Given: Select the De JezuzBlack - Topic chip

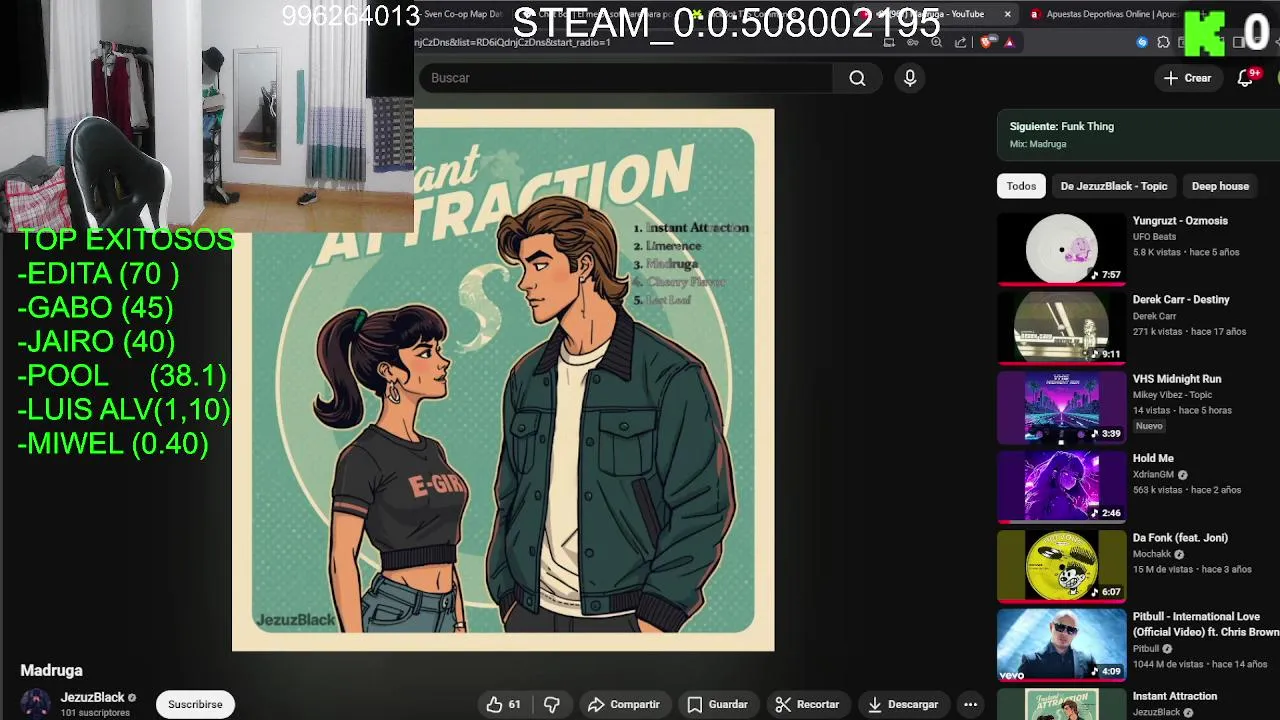Looking at the screenshot, I should pyautogui.click(x=1114, y=186).
